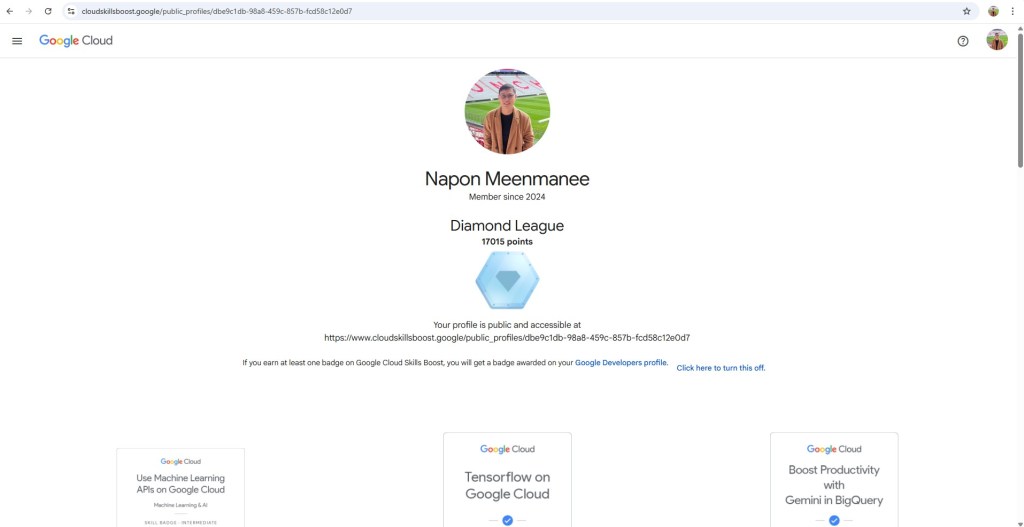
Task: Open the hamburger navigation menu
Action: [x=17, y=41]
